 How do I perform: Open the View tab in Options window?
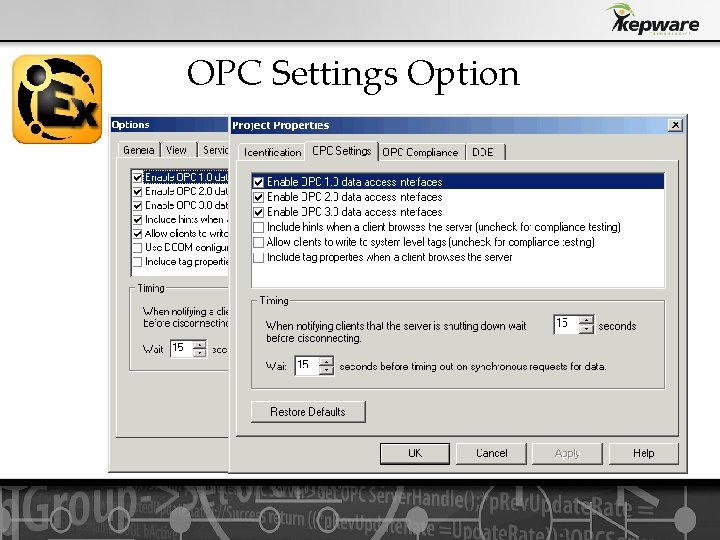click(x=177, y=150)
